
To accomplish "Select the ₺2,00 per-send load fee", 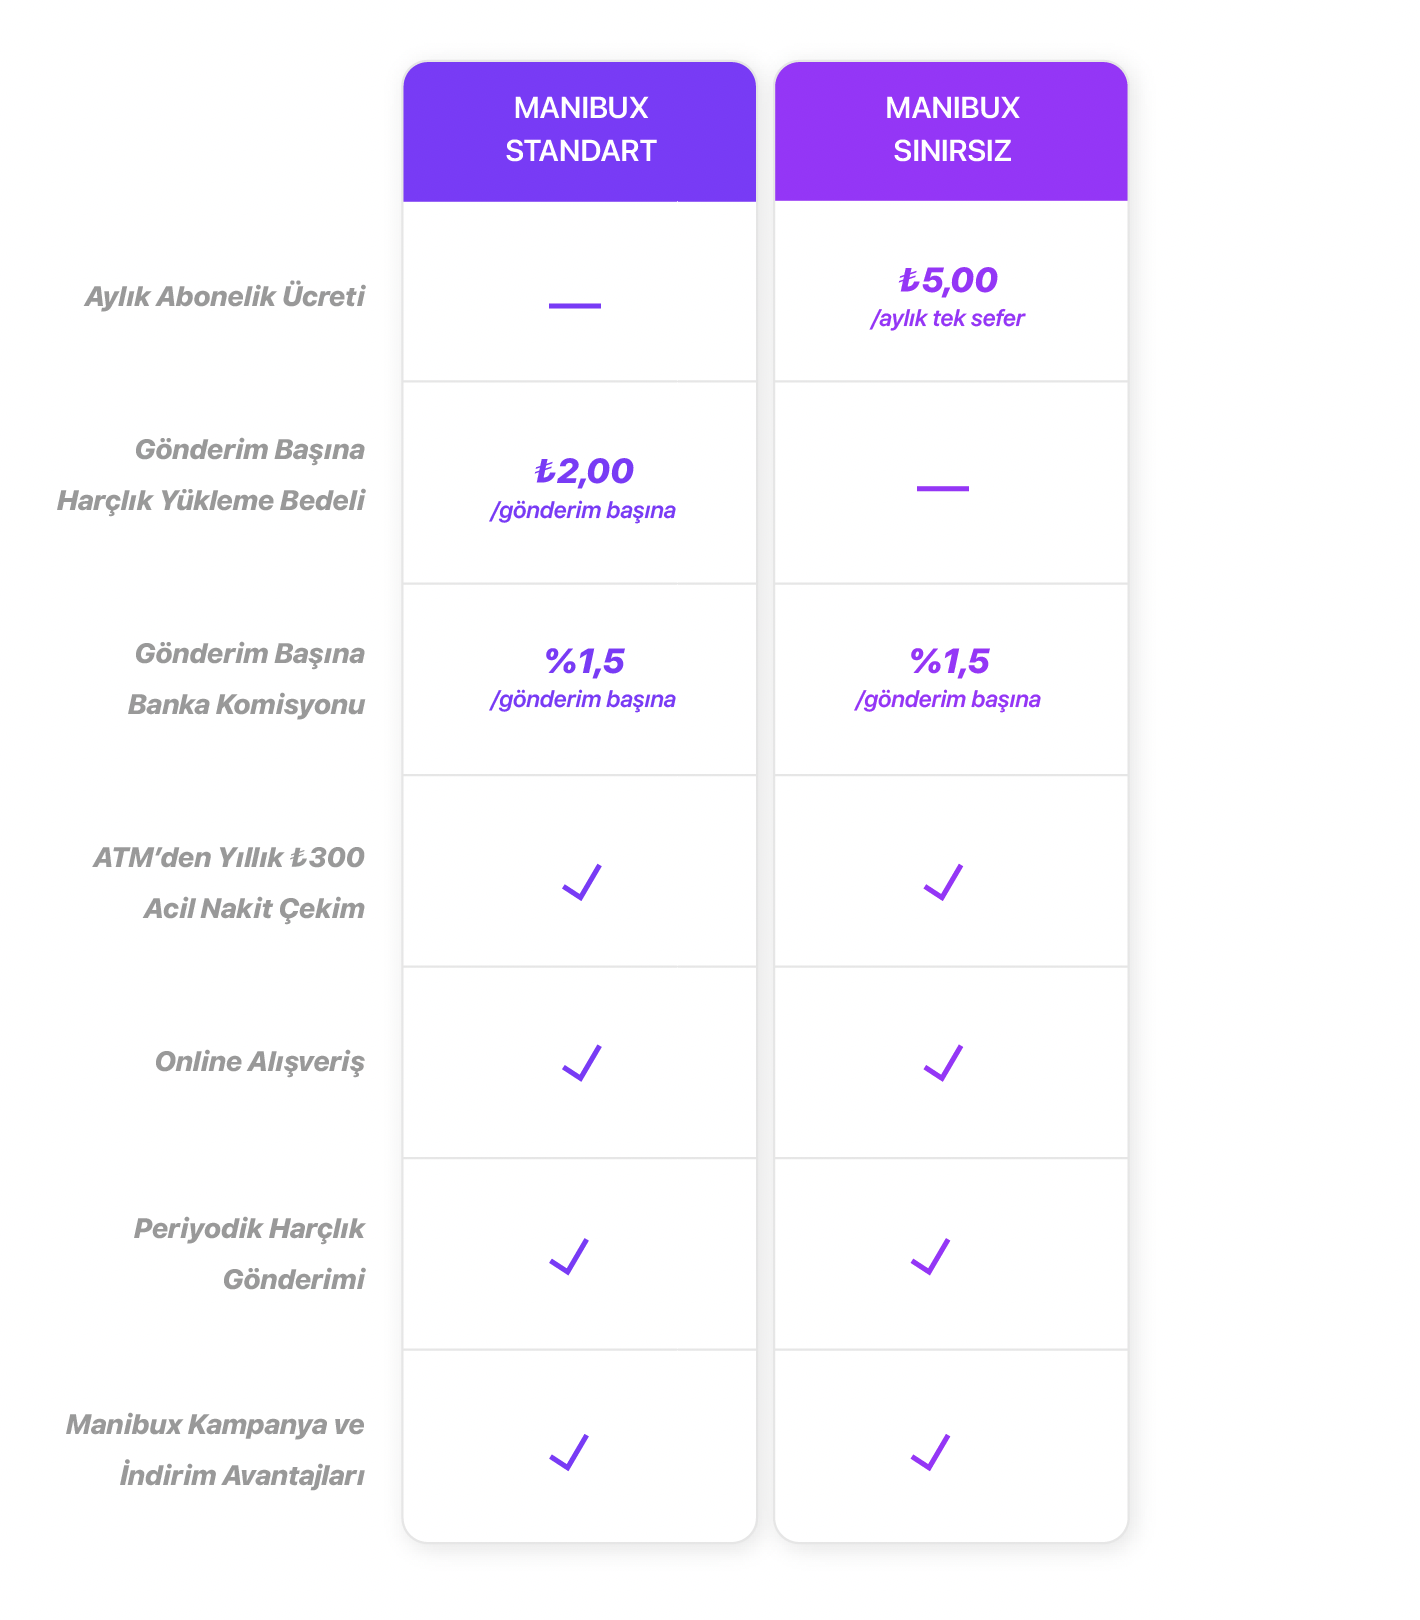I will pyautogui.click(x=583, y=471).
